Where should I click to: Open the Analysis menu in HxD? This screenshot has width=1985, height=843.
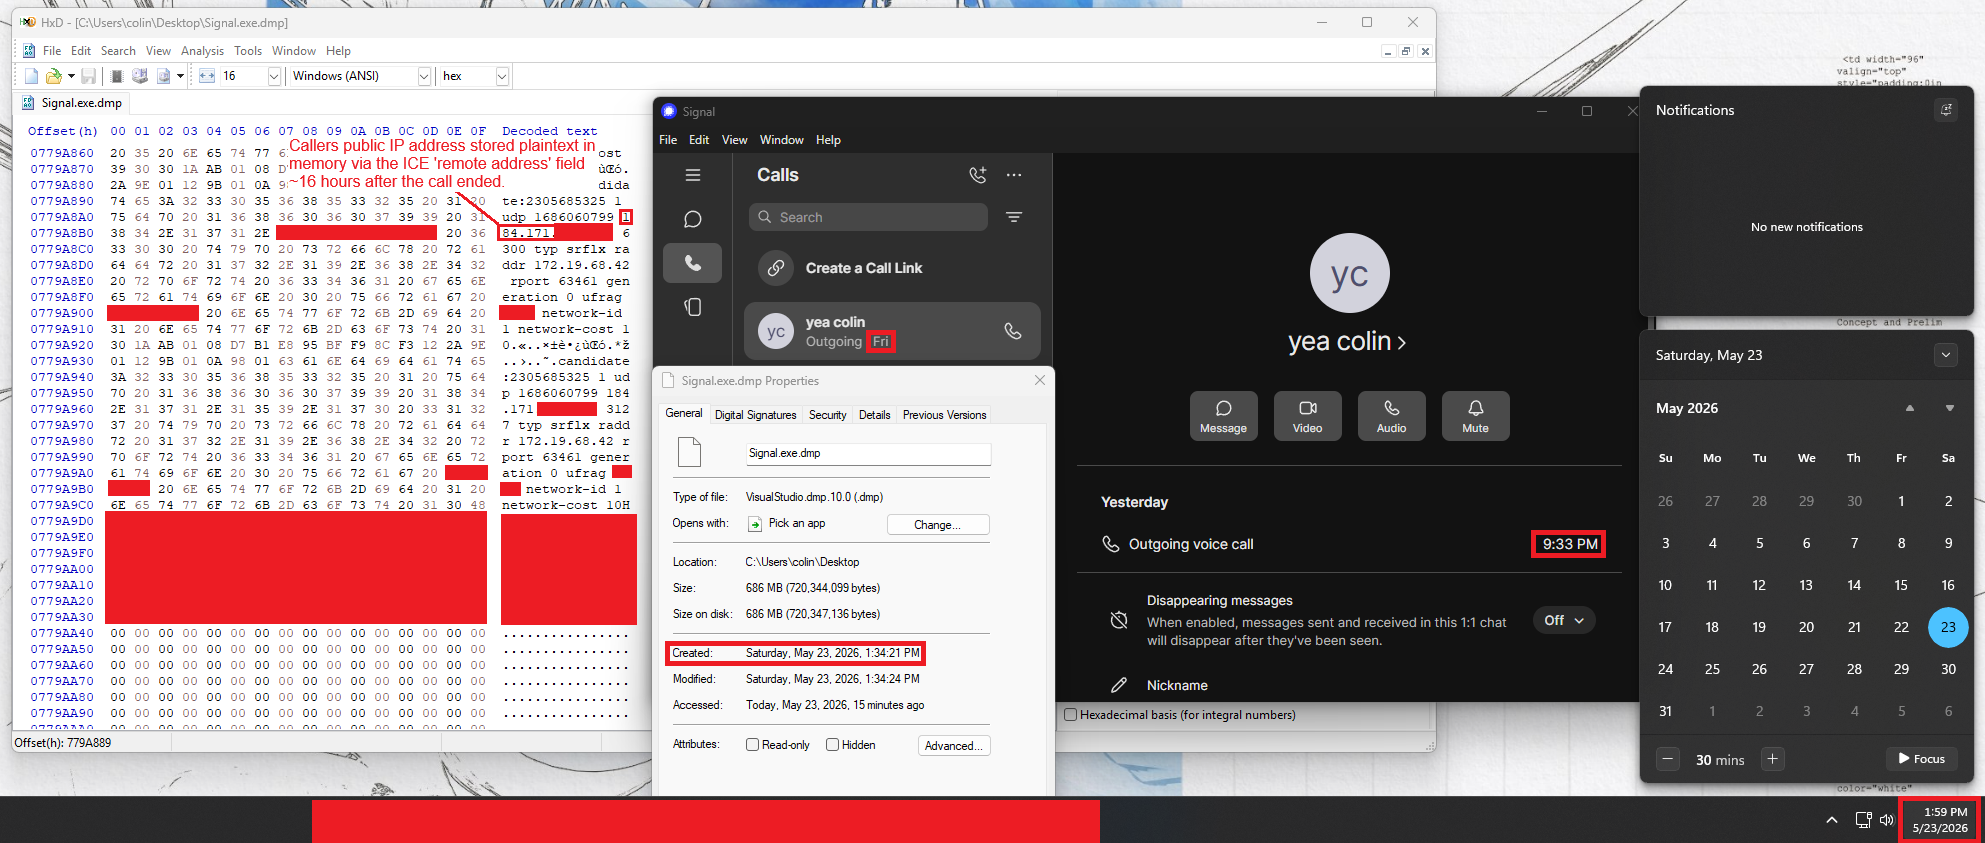(203, 51)
